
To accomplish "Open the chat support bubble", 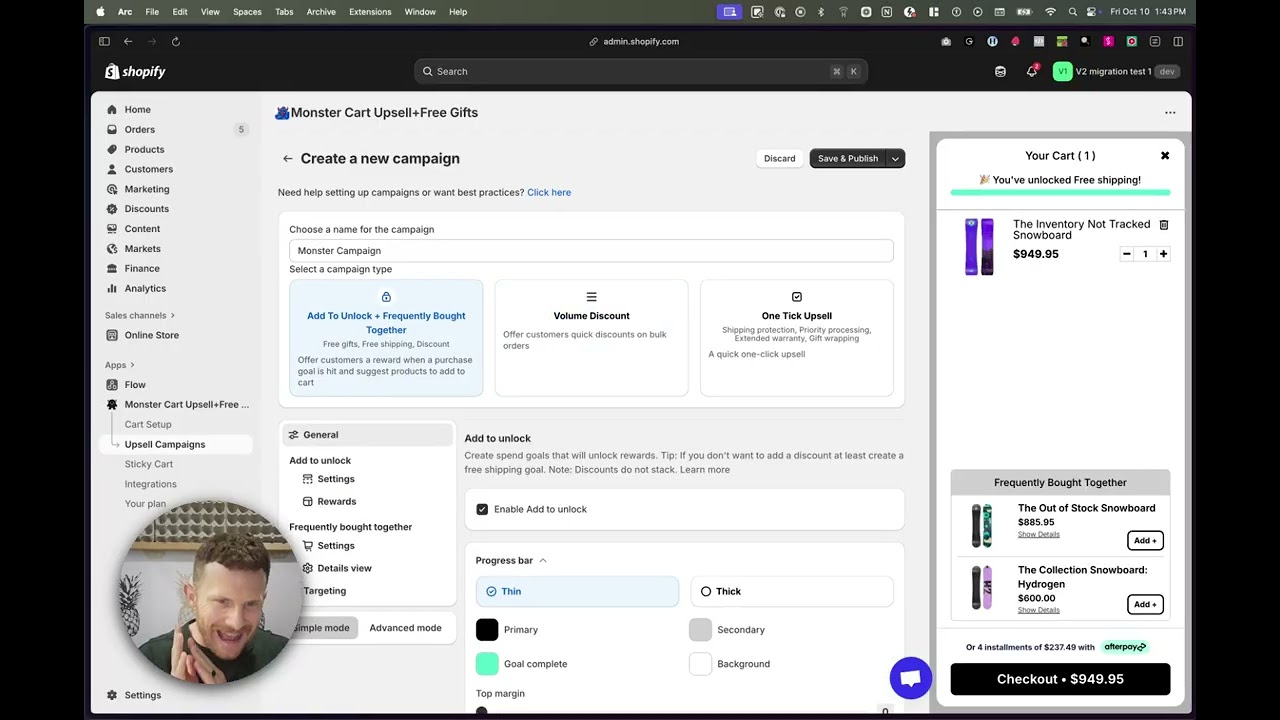I will coord(910,679).
